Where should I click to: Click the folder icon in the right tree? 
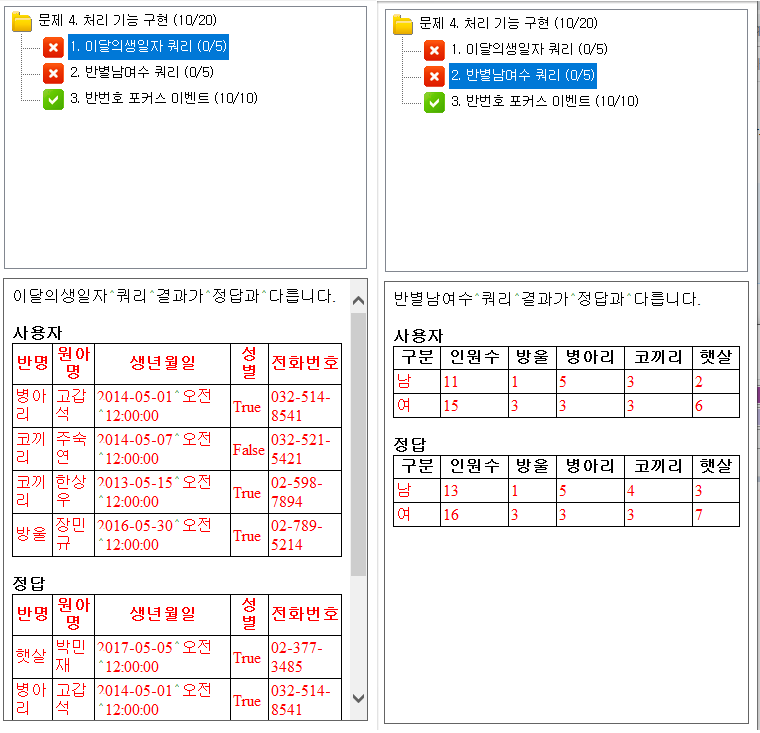(x=403, y=24)
